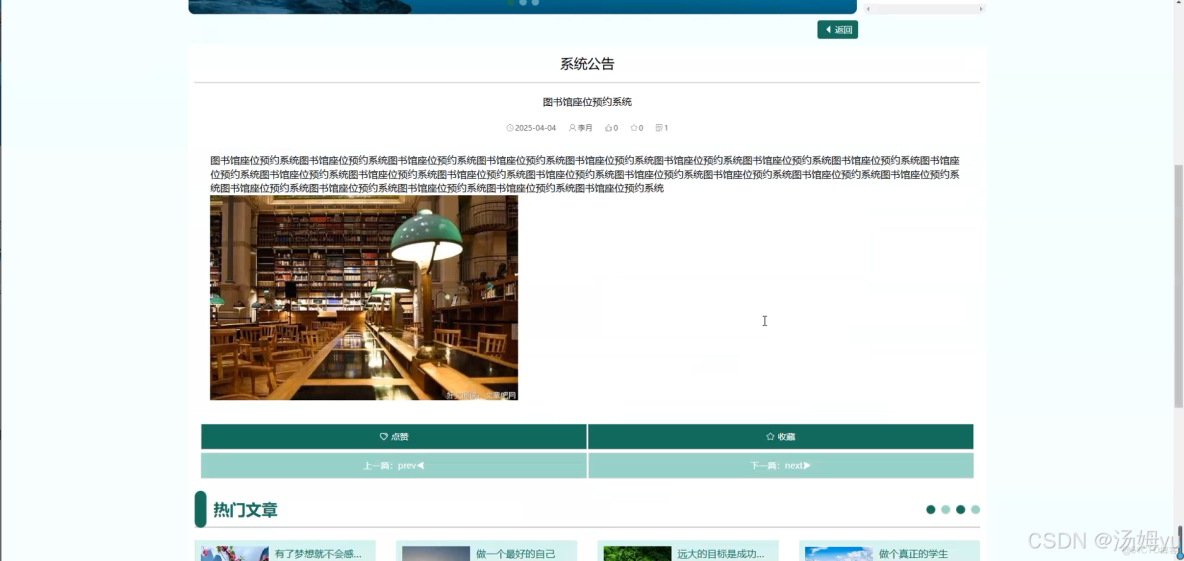Click thumbnail of 远大的目标是成功... article
This screenshot has height=561, width=1184.
pos(637,553)
